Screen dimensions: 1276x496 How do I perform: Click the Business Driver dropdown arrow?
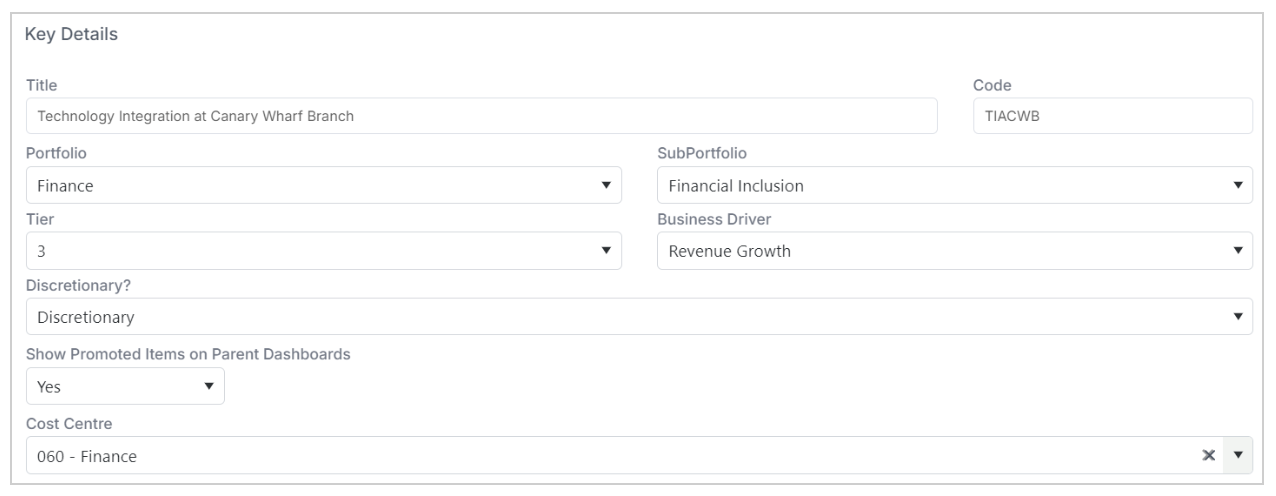pyautogui.click(x=1237, y=251)
